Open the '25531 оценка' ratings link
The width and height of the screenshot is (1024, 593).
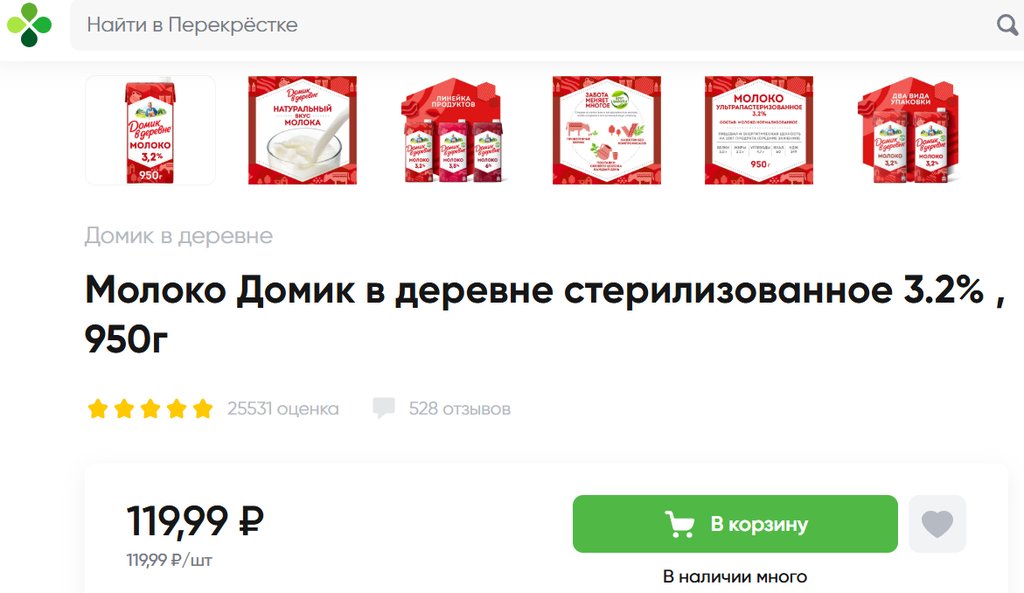283,409
